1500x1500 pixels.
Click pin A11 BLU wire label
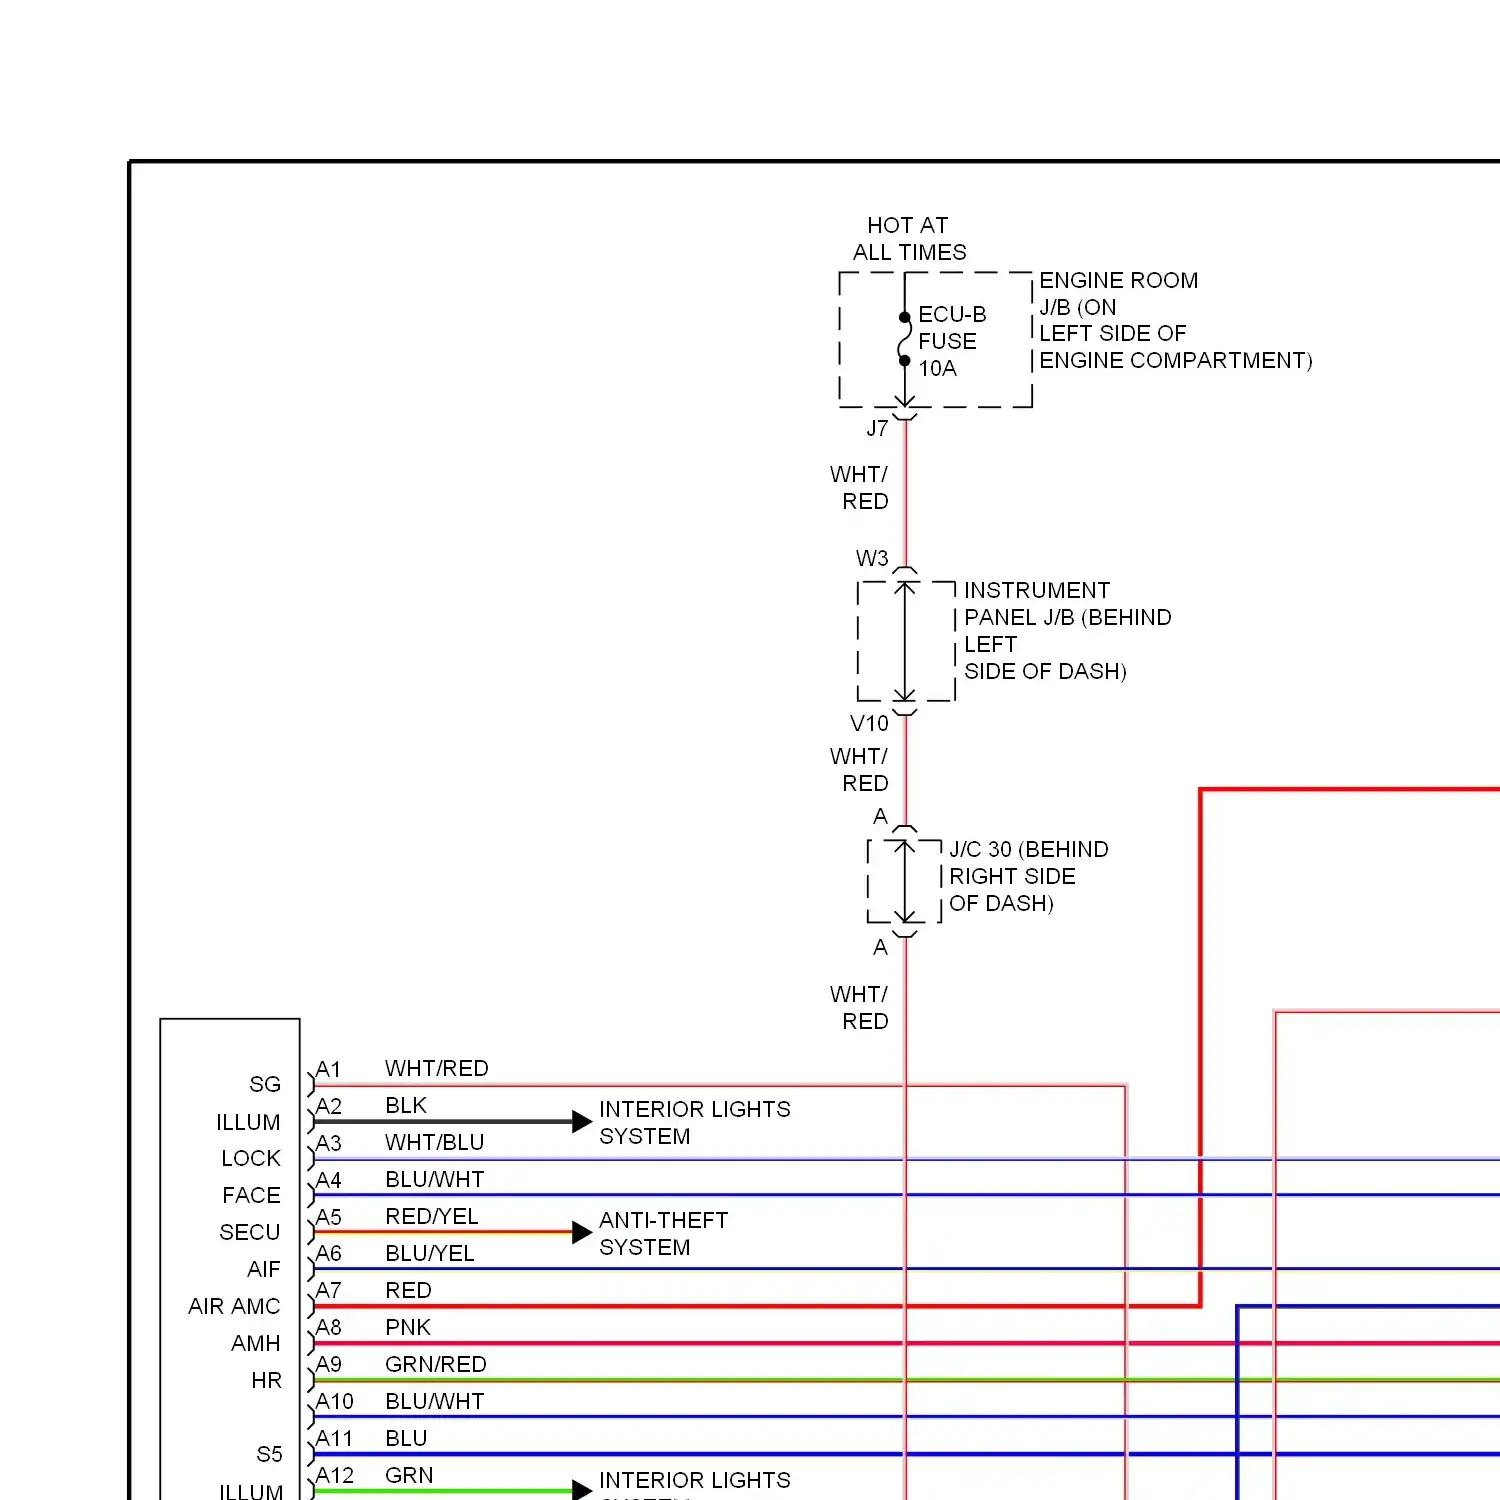406,1439
